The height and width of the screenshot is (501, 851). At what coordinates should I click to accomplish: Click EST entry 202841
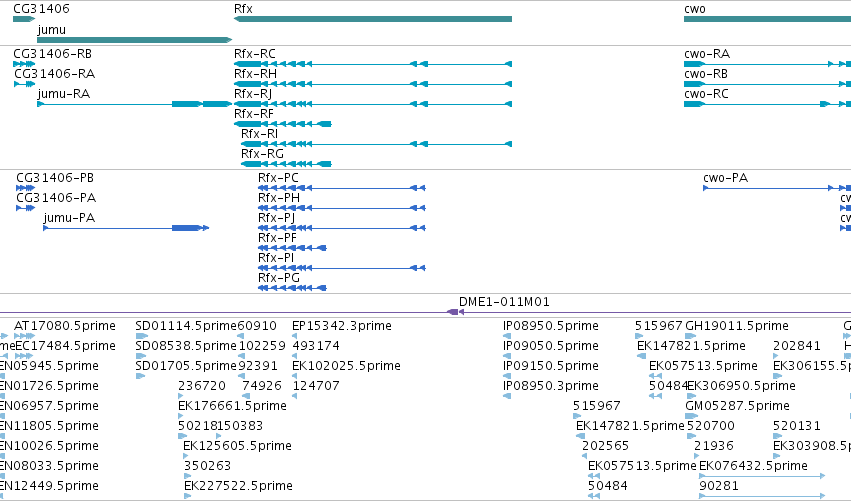[797, 346]
